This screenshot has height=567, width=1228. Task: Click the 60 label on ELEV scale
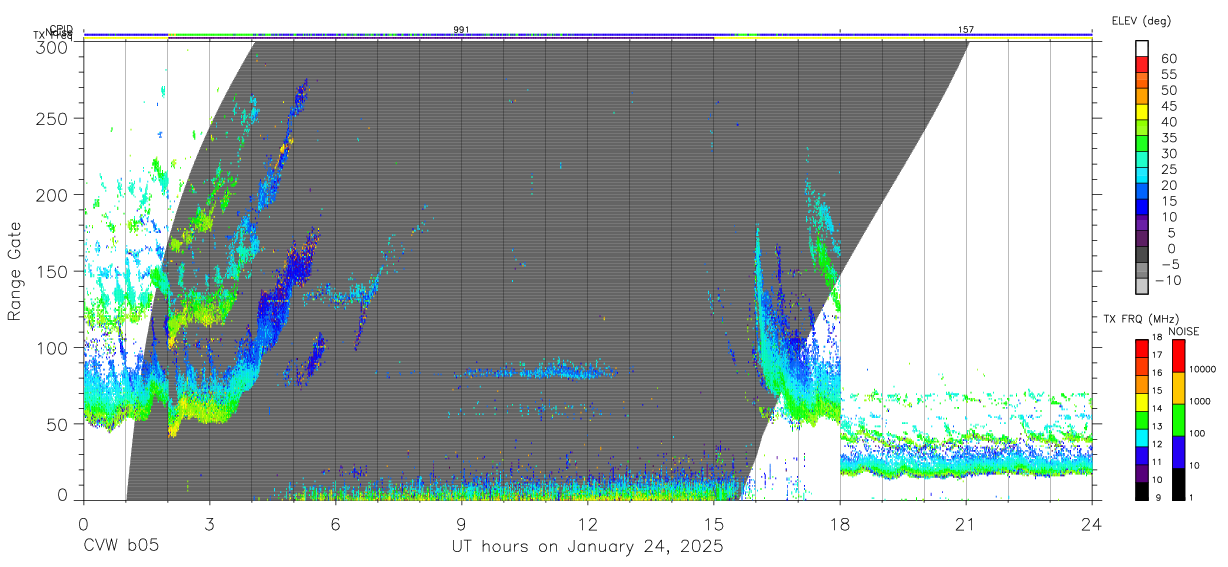point(1168,59)
